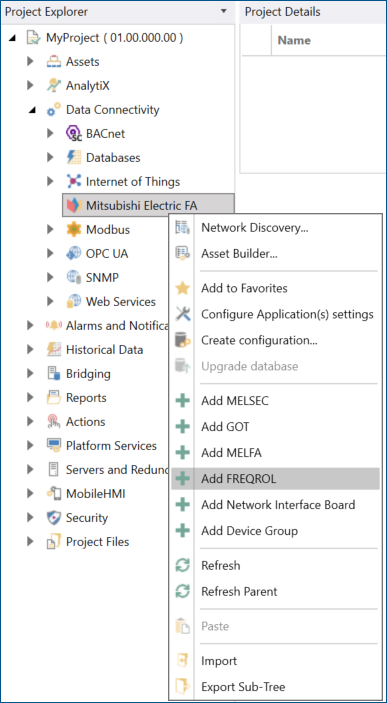Choose Asset Builder... from context menu
The height and width of the screenshot is (703, 387).
[x=275, y=254]
